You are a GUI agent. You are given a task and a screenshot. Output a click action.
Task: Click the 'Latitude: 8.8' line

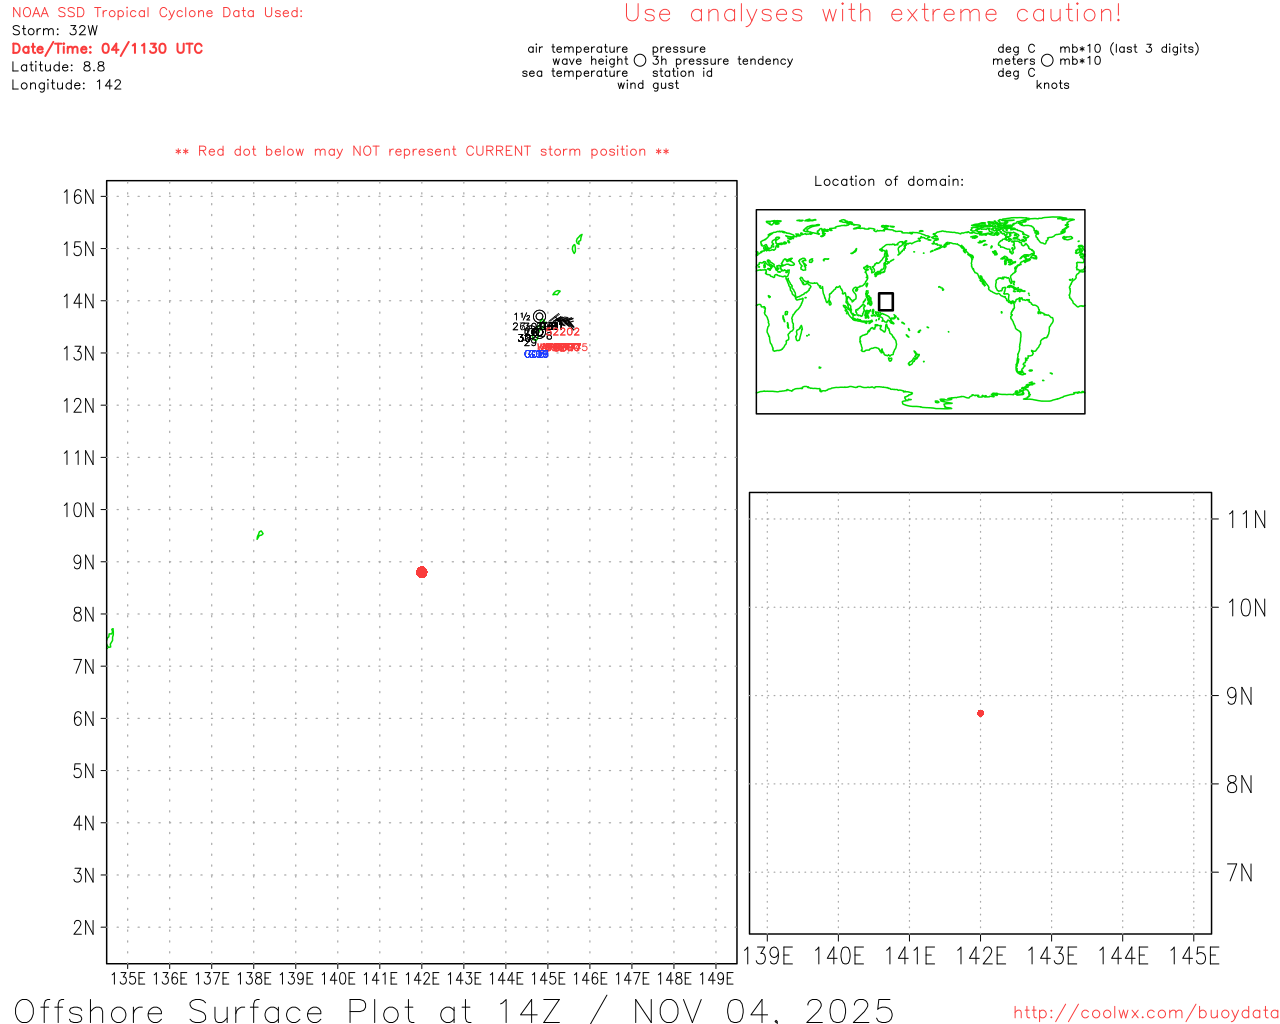click(x=58, y=67)
